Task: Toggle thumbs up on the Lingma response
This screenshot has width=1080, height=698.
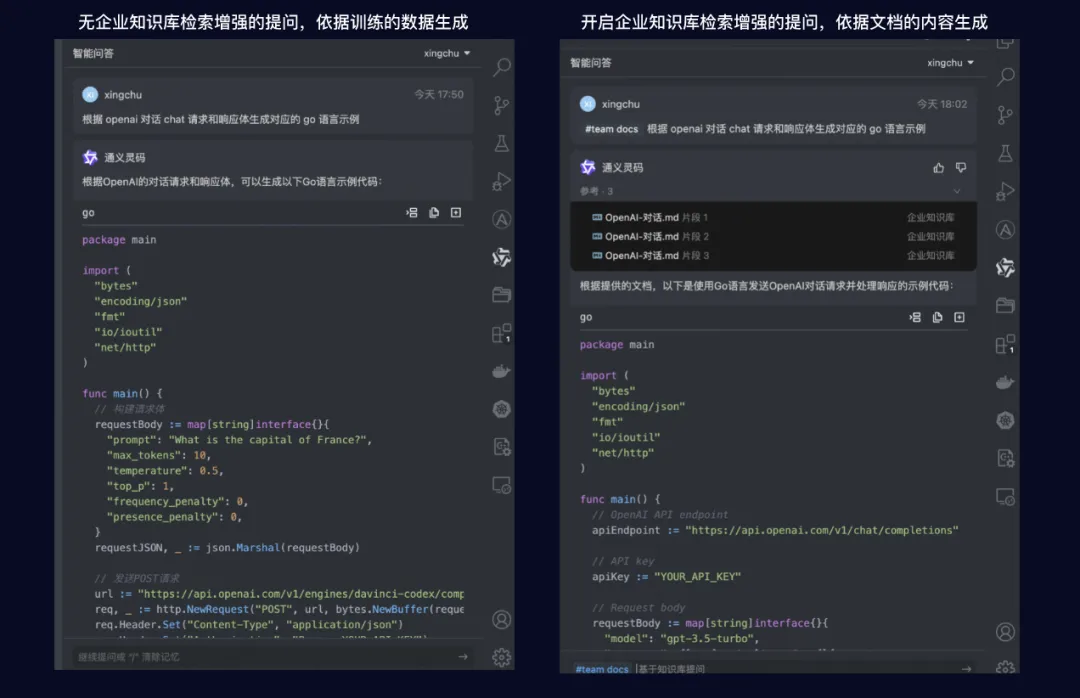Action: pyautogui.click(x=938, y=166)
